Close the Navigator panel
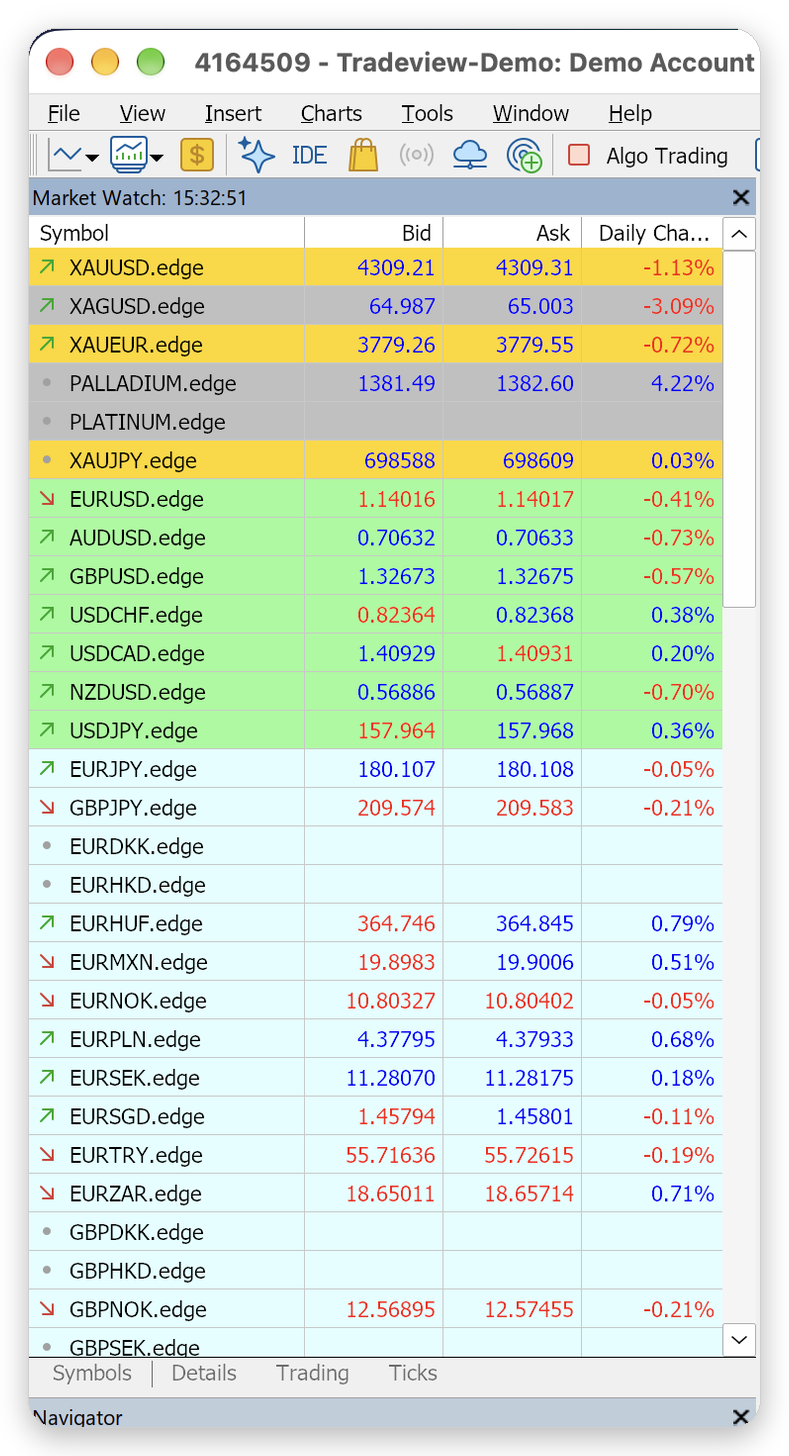The height and width of the screenshot is (1456, 789). [x=741, y=1416]
